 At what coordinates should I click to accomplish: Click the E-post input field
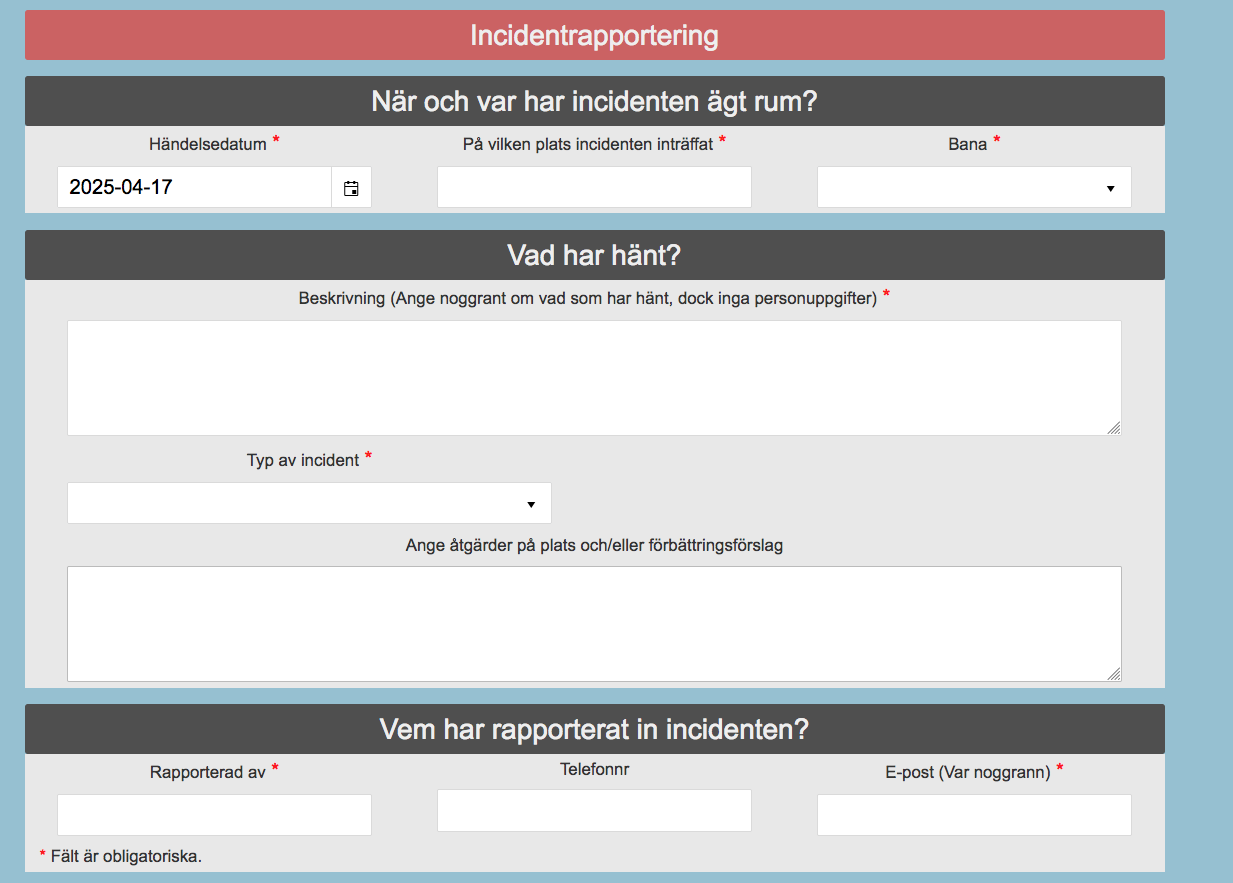pos(974,815)
